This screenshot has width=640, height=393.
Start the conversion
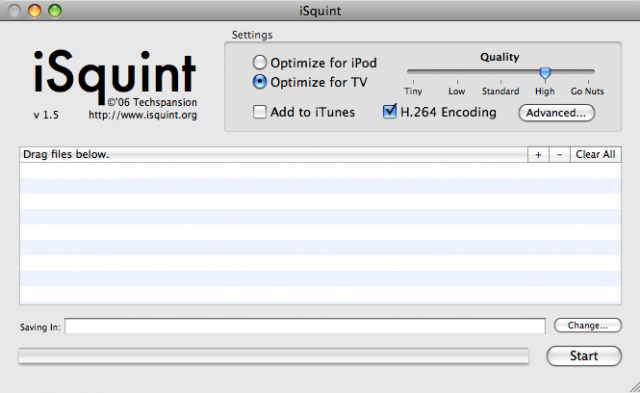(584, 356)
